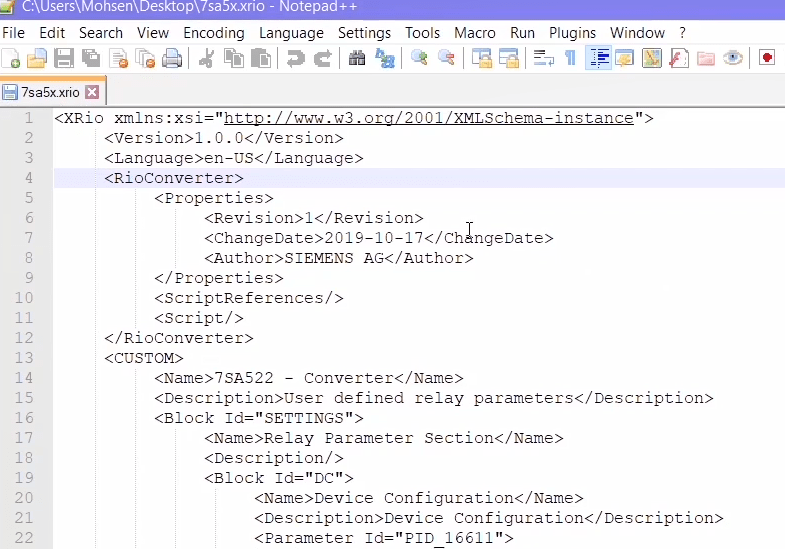Viewport: 785px width, 549px height.
Task: Open Find using the binoculars icon
Action: point(357,59)
